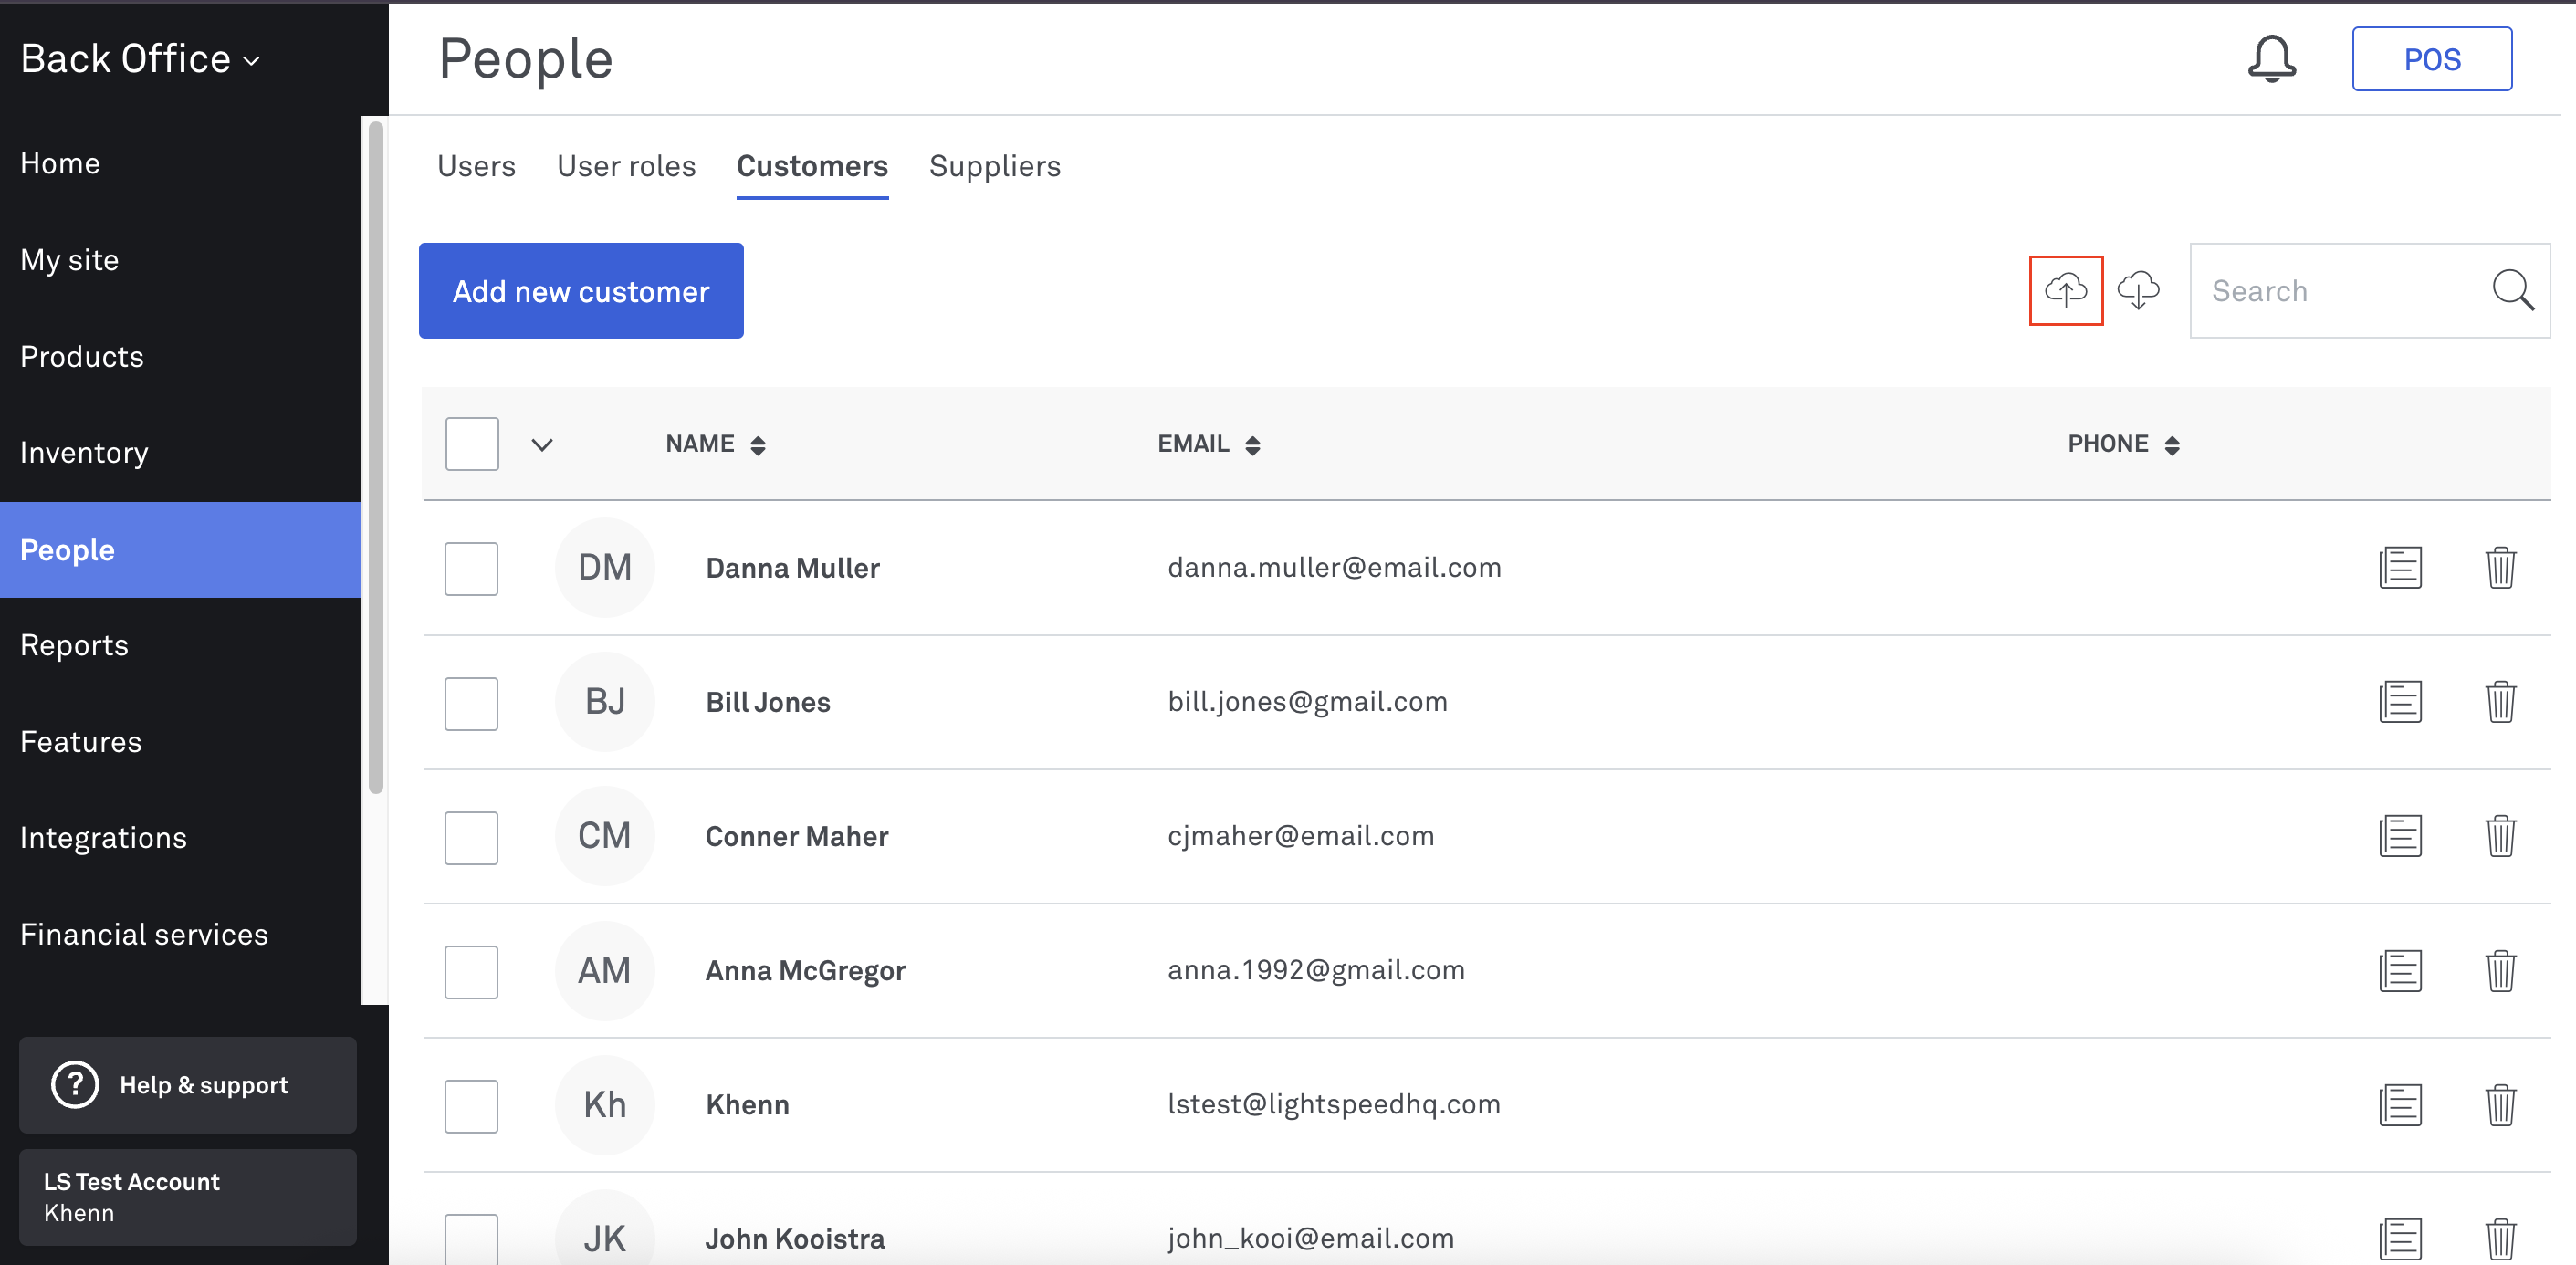
Task: Check the box for Conner Maher
Action: tap(471, 837)
